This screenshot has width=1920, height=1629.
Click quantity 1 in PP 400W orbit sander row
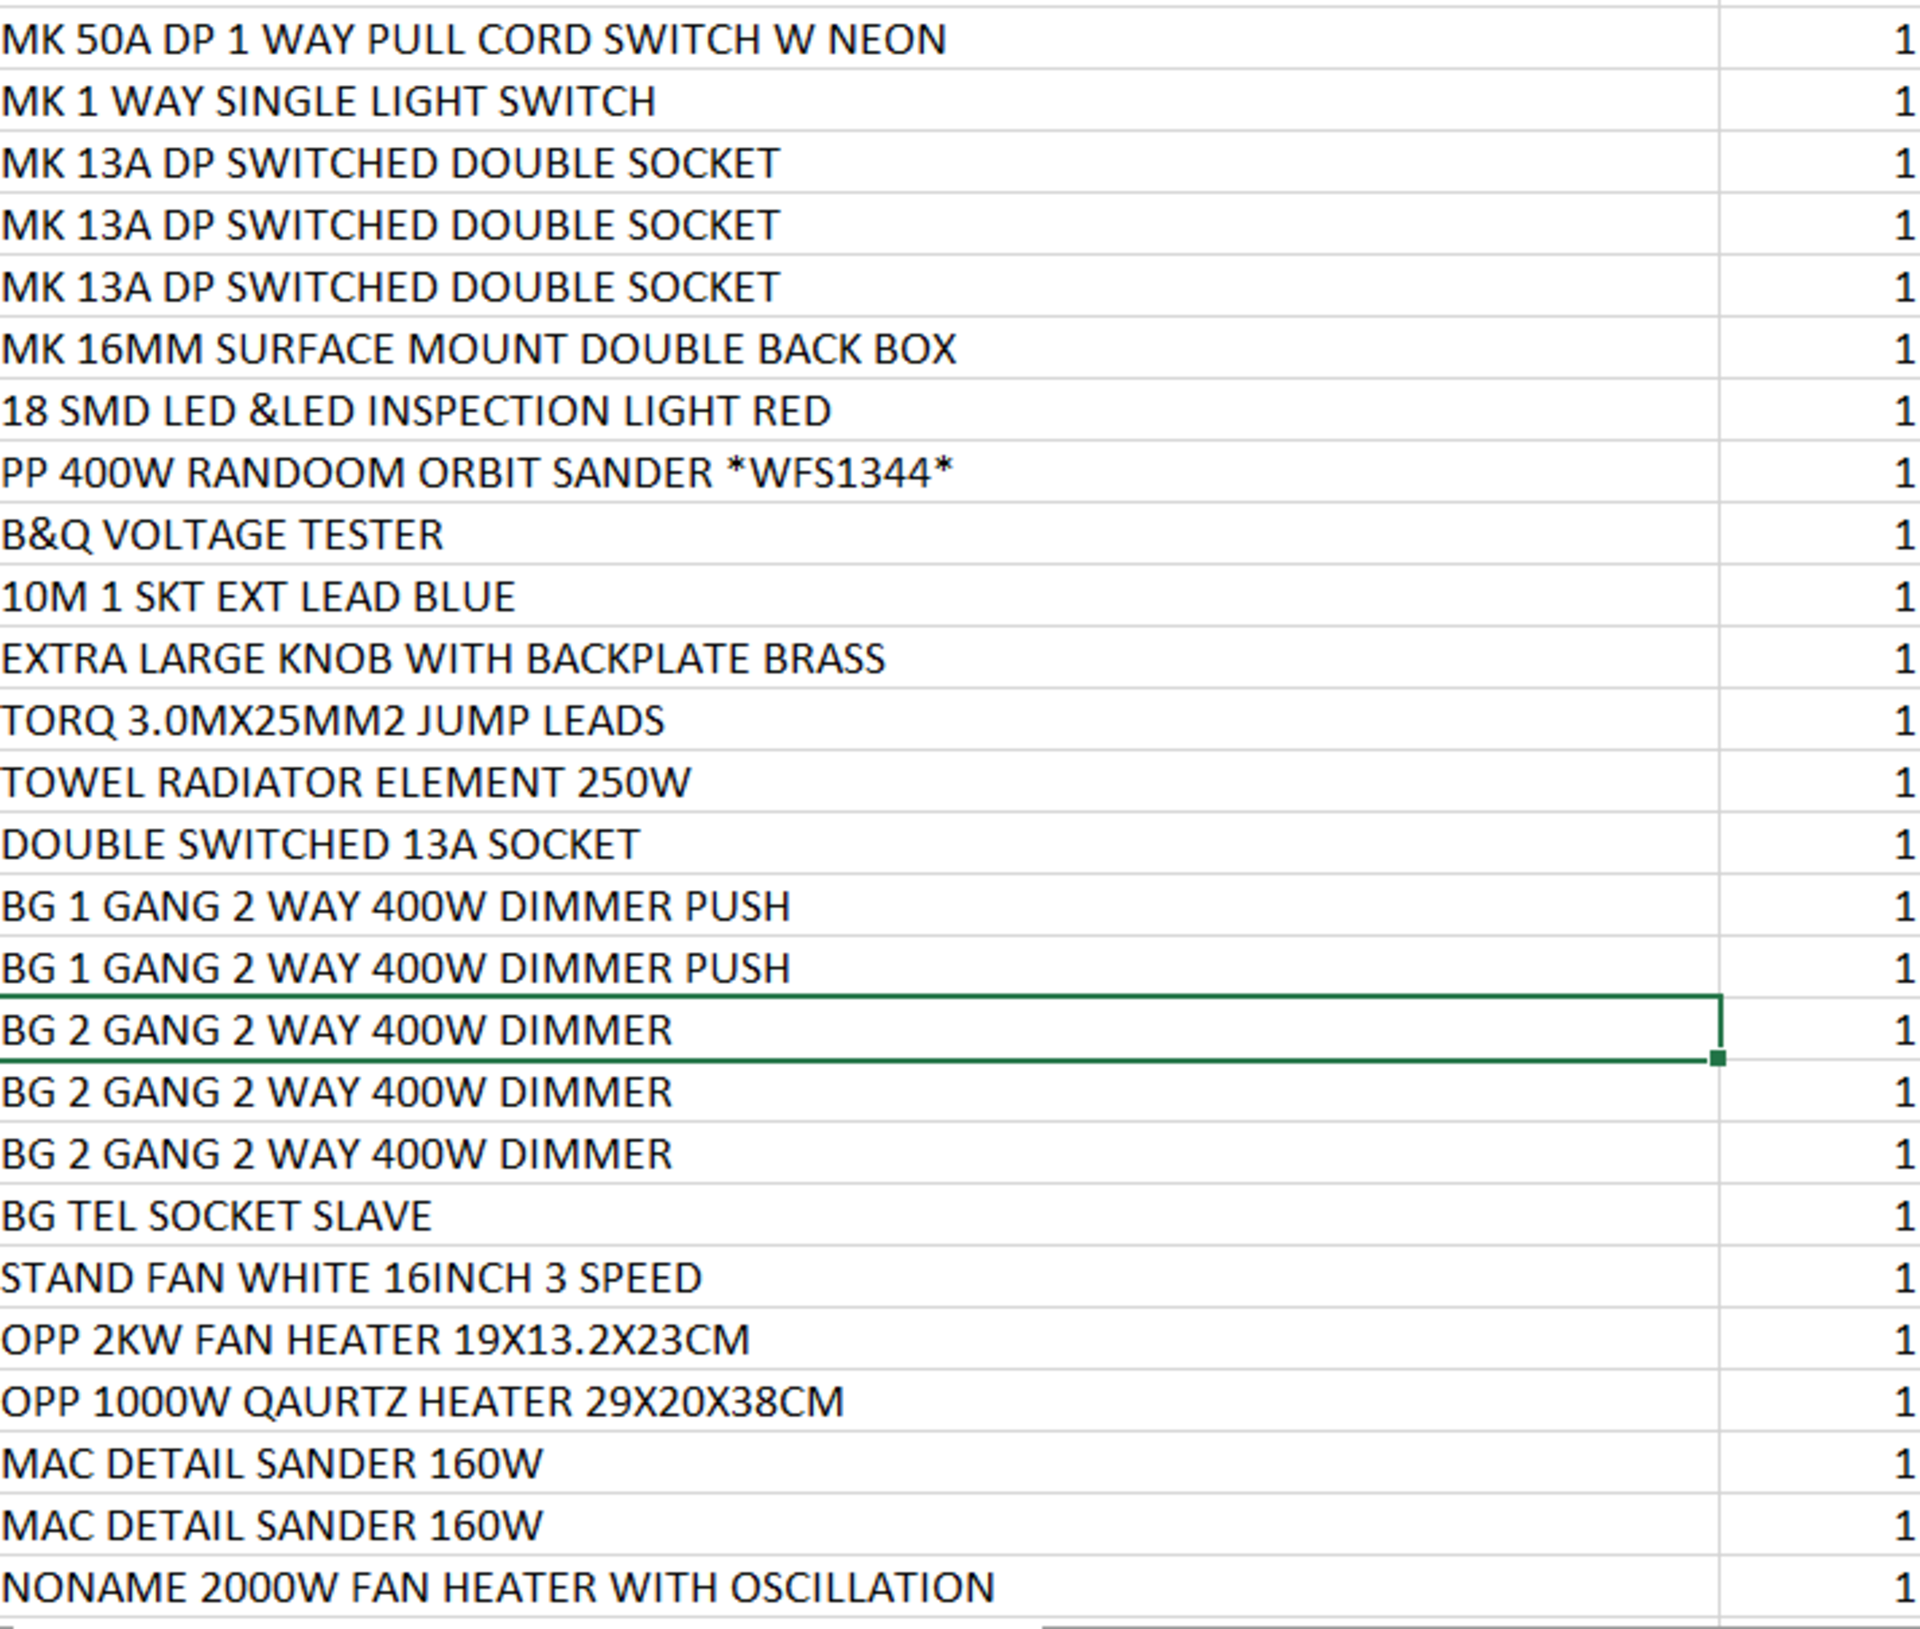point(1820,473)
